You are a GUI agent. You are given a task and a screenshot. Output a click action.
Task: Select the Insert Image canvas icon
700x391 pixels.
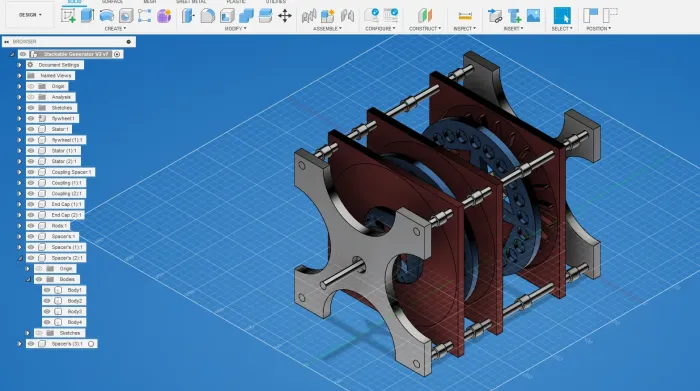coord(533,16)
